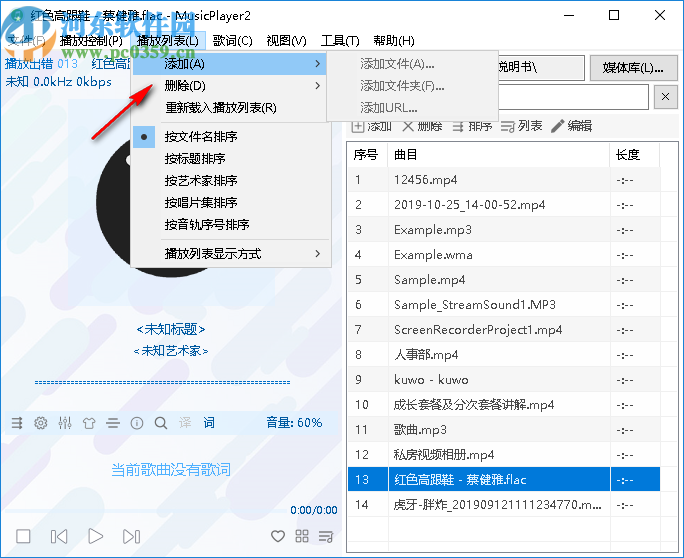The width and height of the screenshot is (684, 558).
Task: Open skin switch shirt icon
Action: coord(89,423)
